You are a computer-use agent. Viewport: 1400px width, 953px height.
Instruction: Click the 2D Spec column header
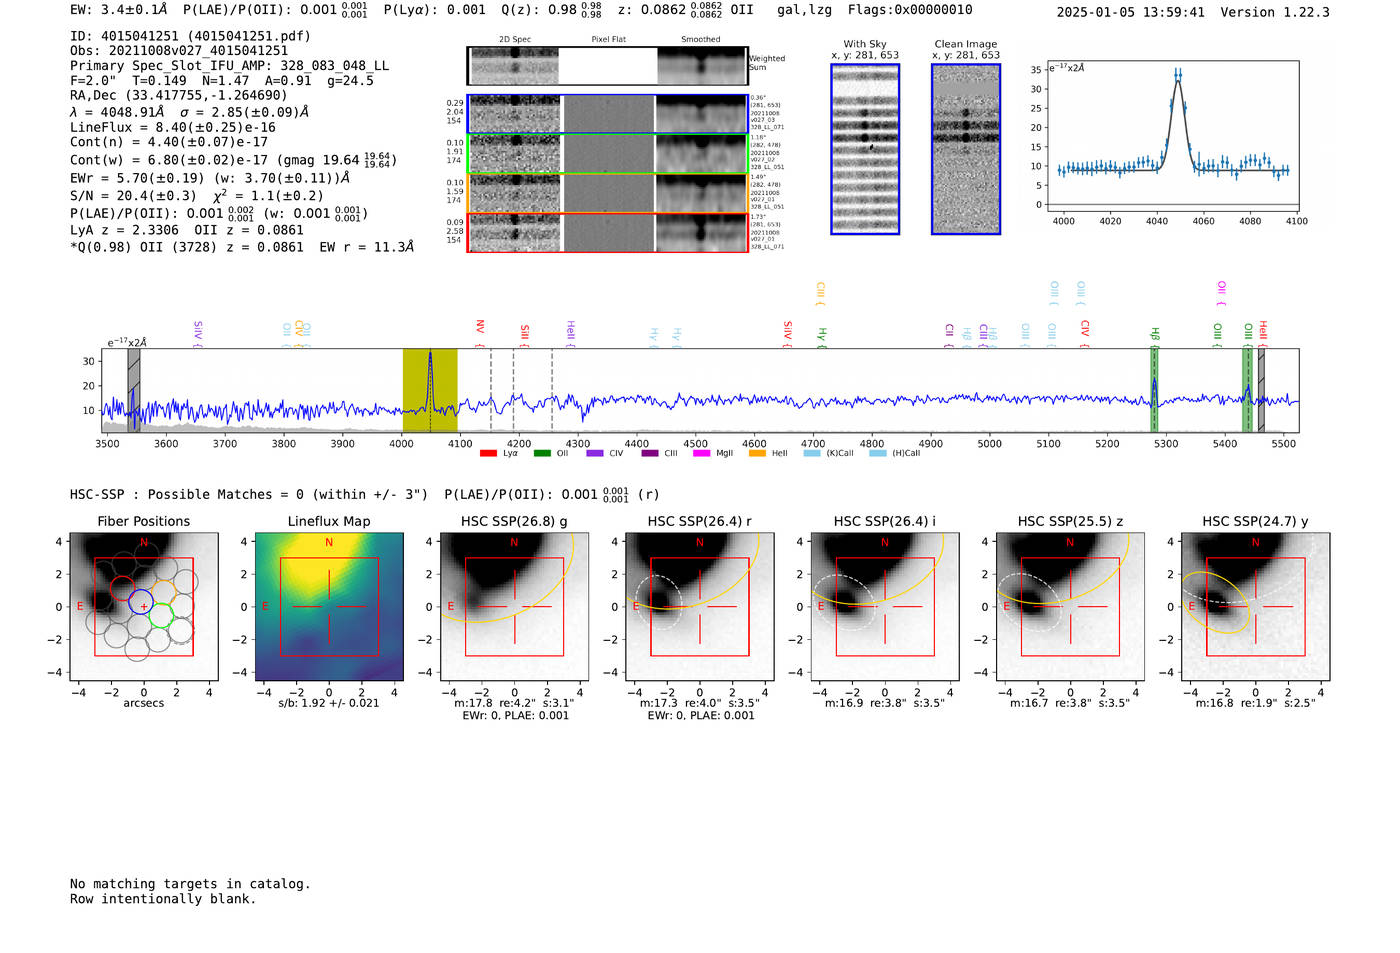click(515, 40)
